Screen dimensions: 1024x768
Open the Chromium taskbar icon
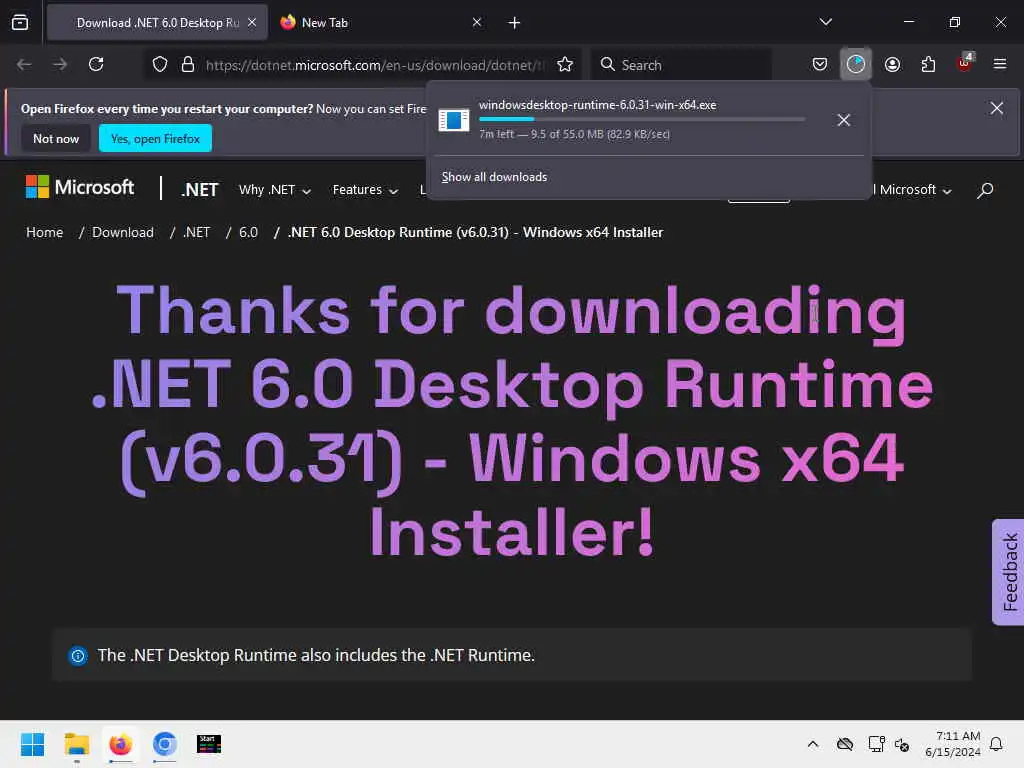click(x=165, y=744)
